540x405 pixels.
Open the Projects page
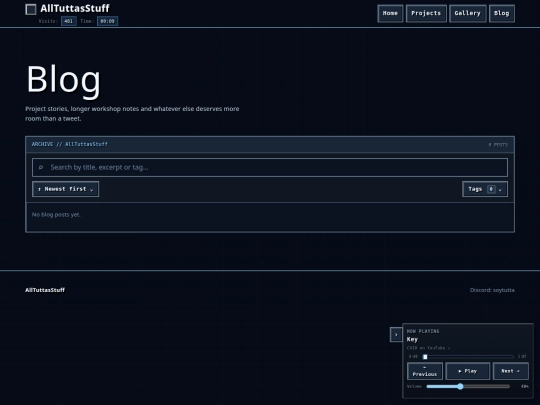click(x=426, y=13)
